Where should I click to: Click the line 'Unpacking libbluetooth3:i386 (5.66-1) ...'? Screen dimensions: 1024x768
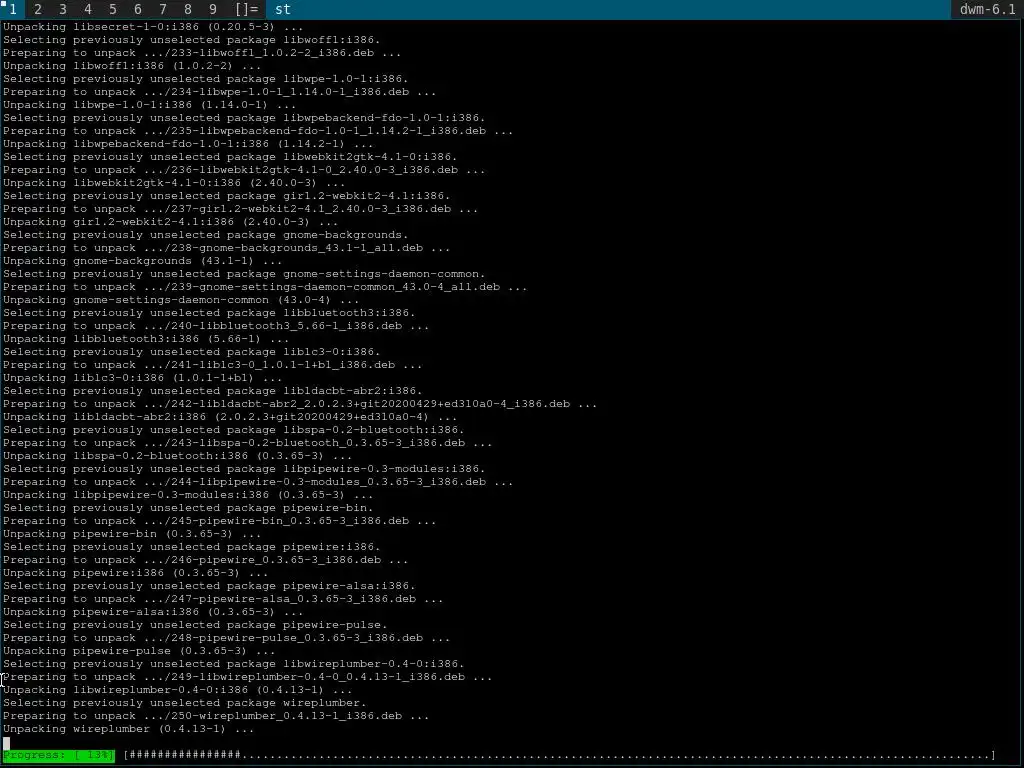146,339
